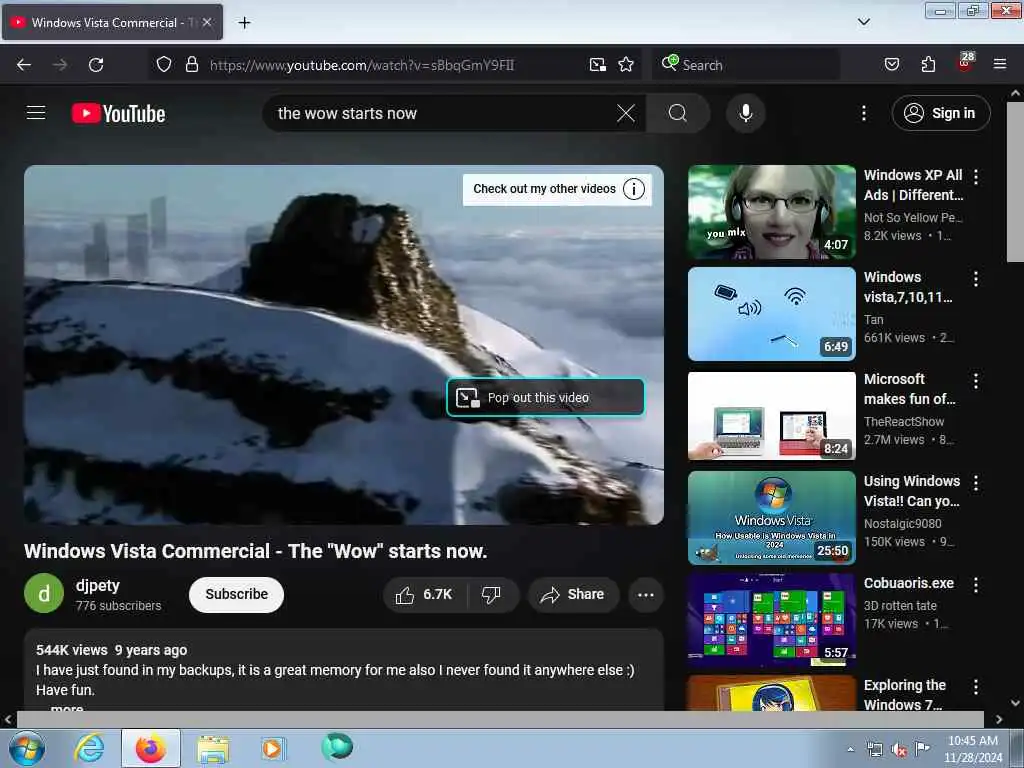Viewport: 1024px width, 768px height.
Task: Open the djpety channel avatar
Action: [44, 594]
